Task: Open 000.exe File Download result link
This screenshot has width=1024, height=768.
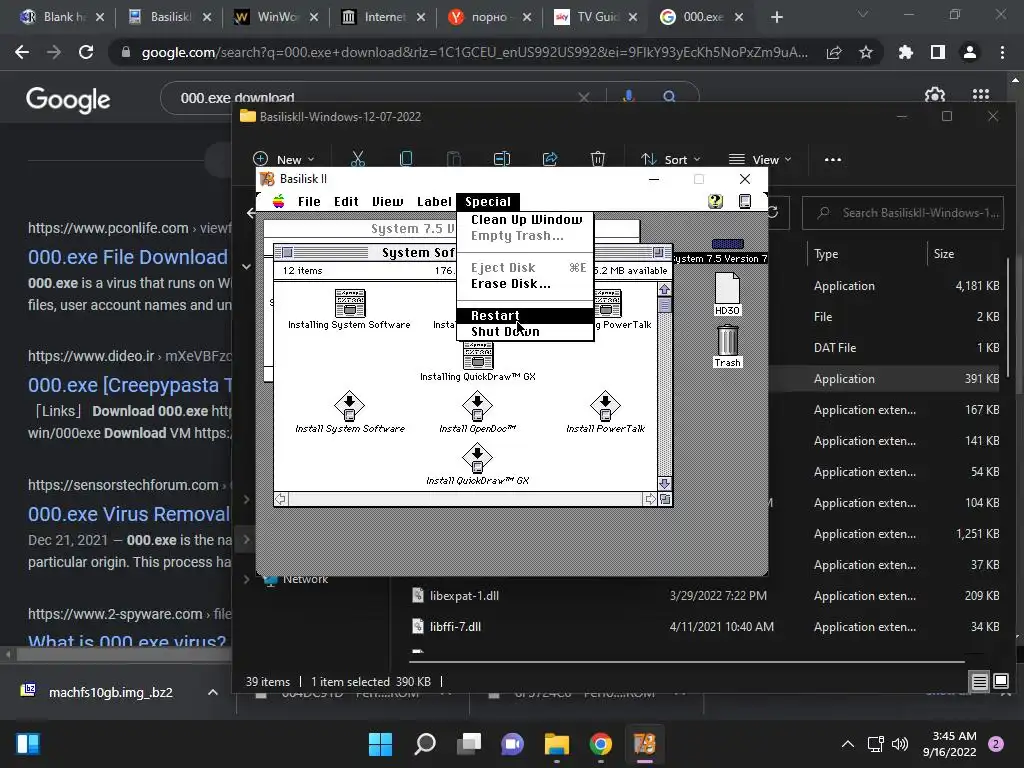Action: coord(128,257)
